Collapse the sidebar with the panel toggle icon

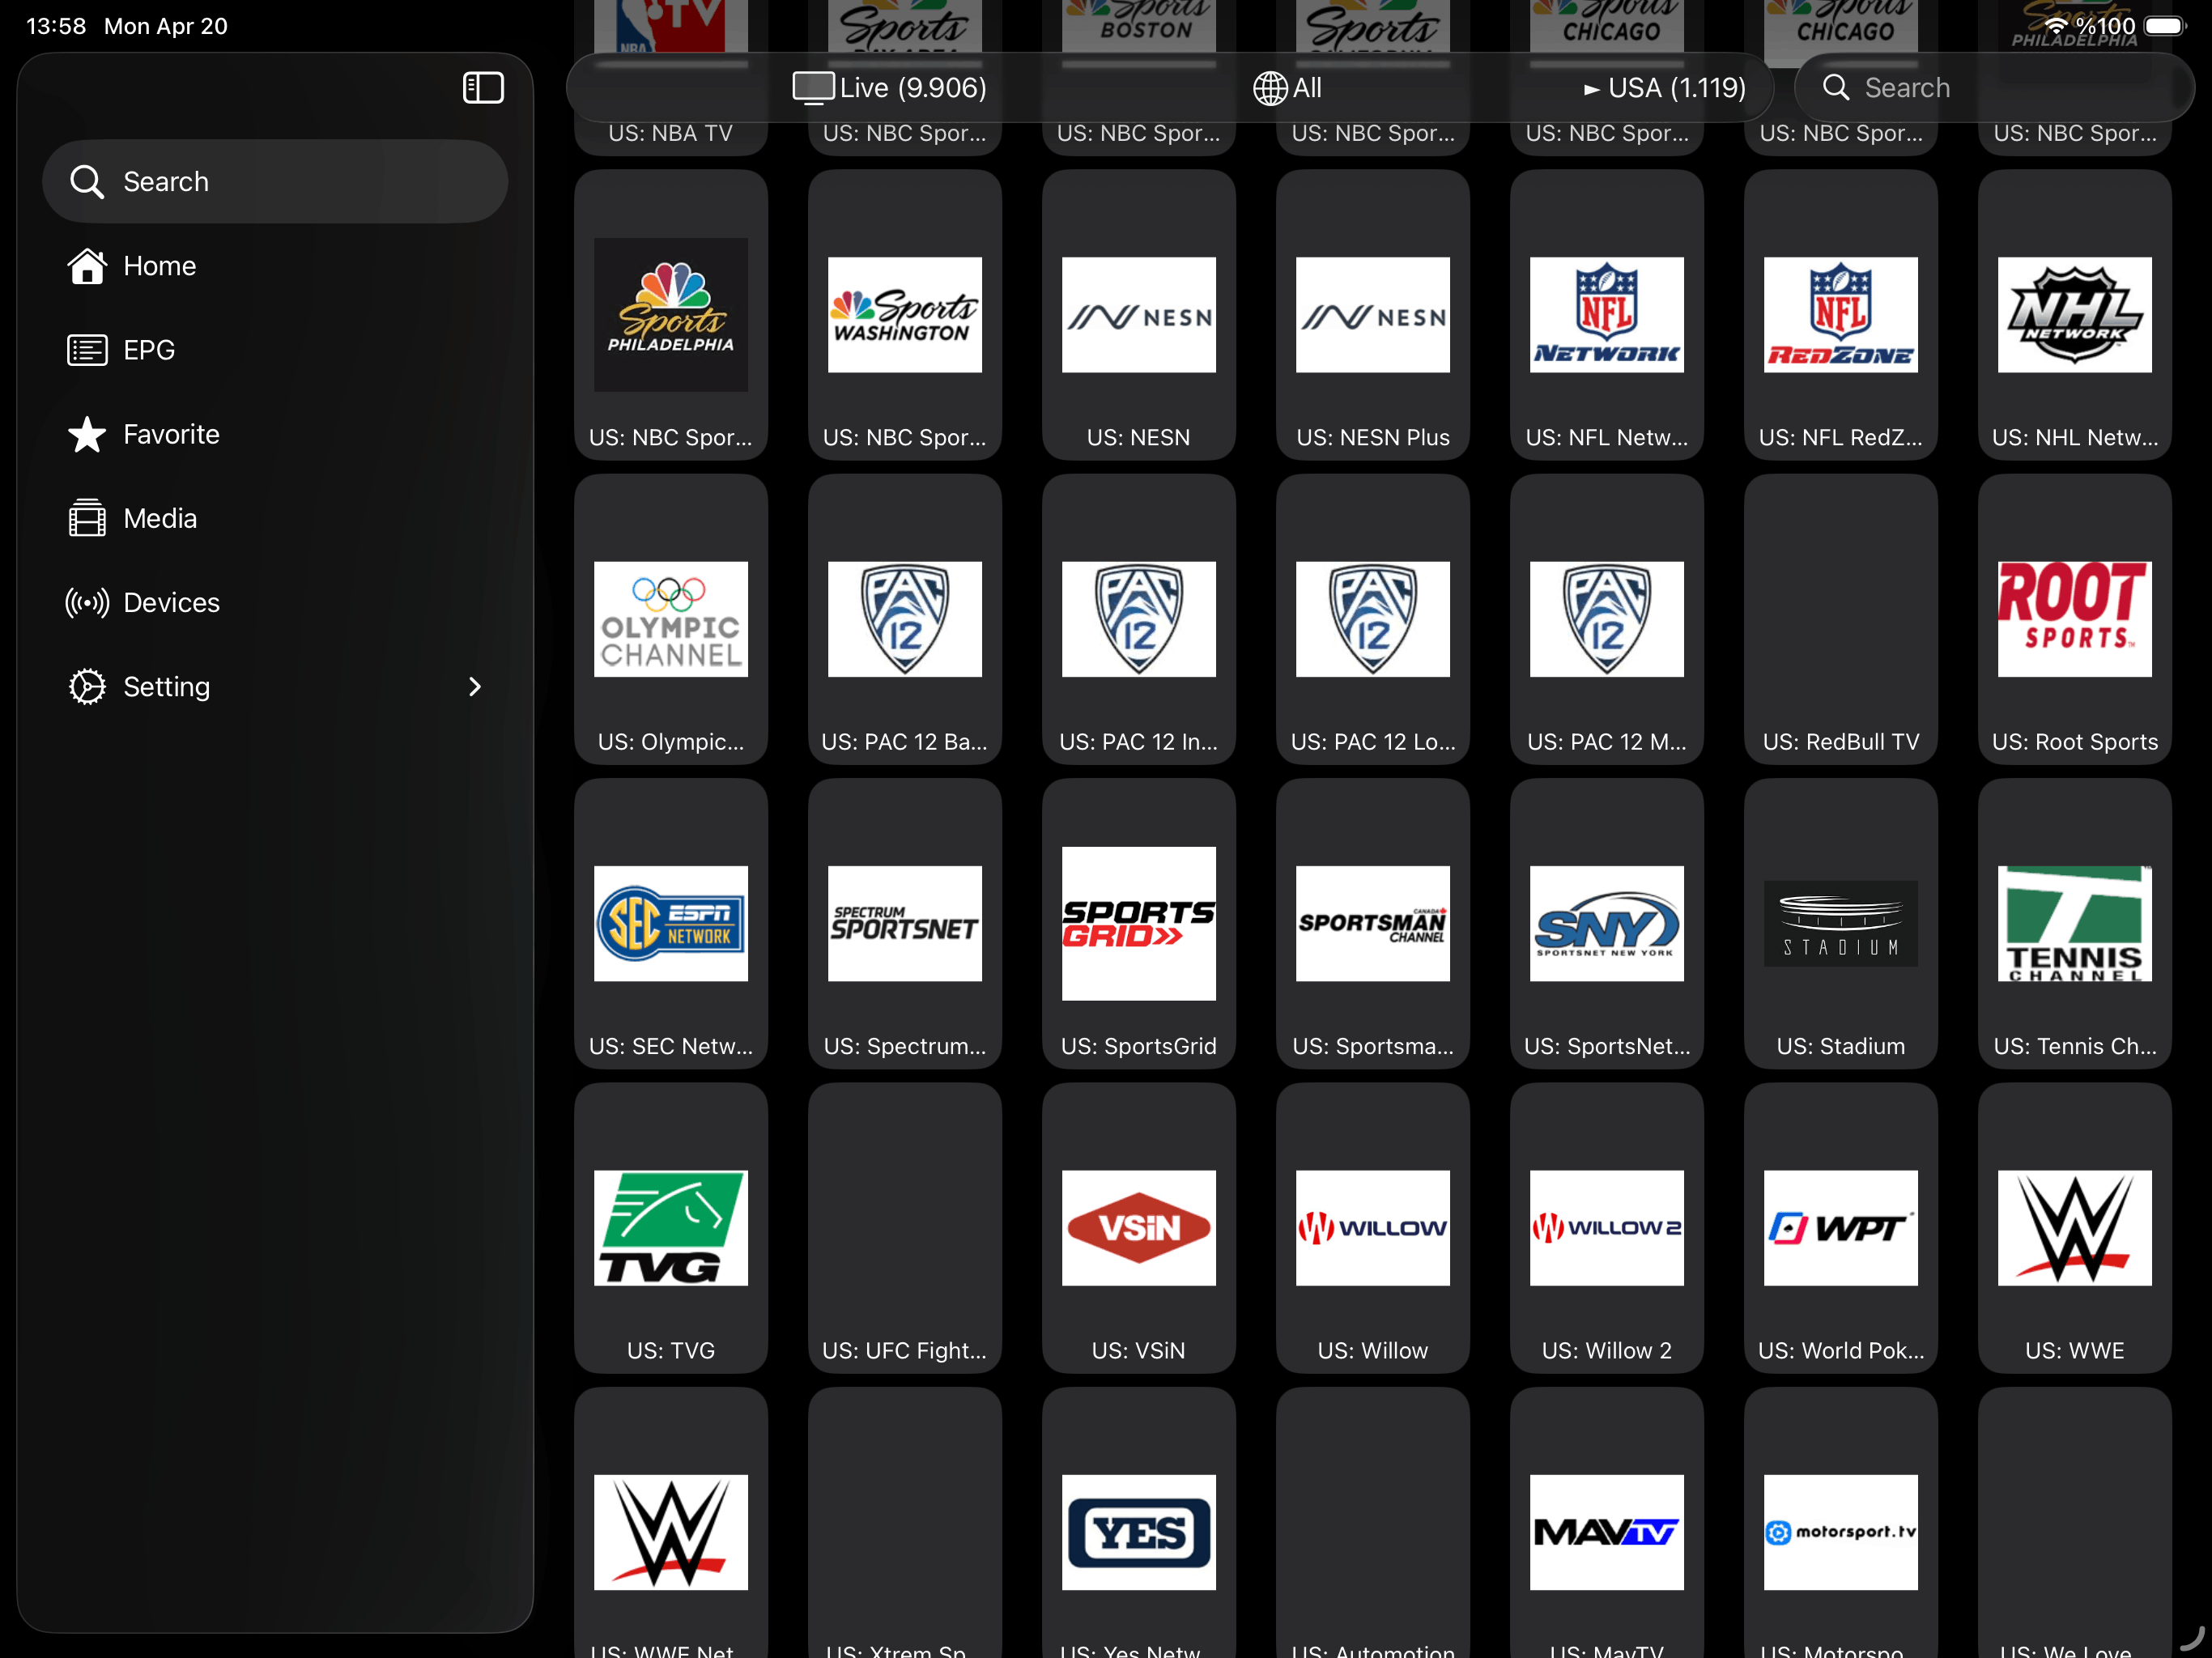pos(483,88)
